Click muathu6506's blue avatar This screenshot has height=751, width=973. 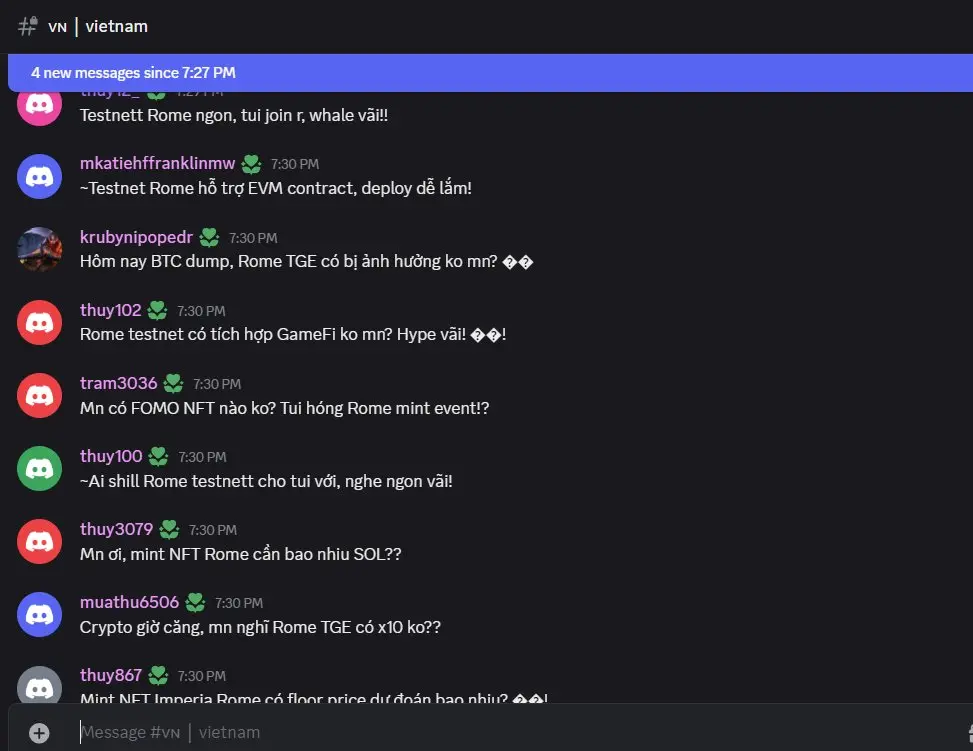coord(40,615)
